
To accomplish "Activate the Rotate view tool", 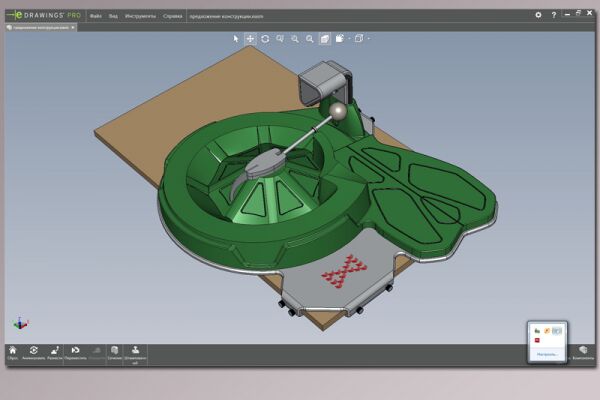I will coord(265,39).
